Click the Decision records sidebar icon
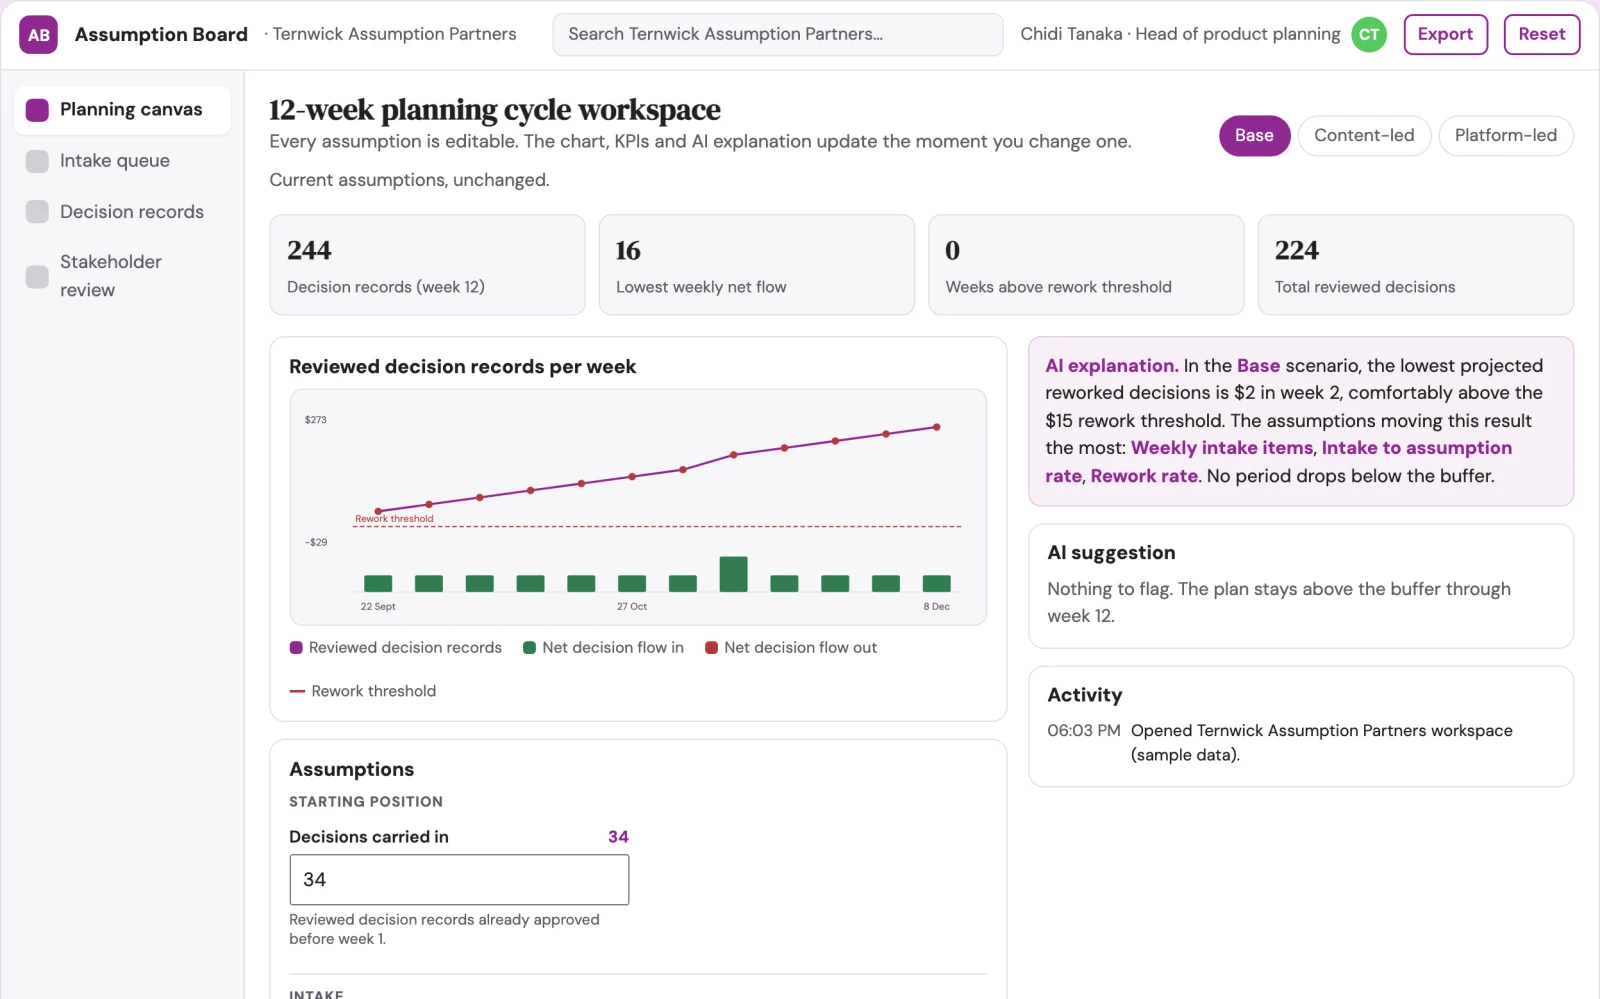The width and height of the screenshot is (1600, 999). click(x=37, y=212)
